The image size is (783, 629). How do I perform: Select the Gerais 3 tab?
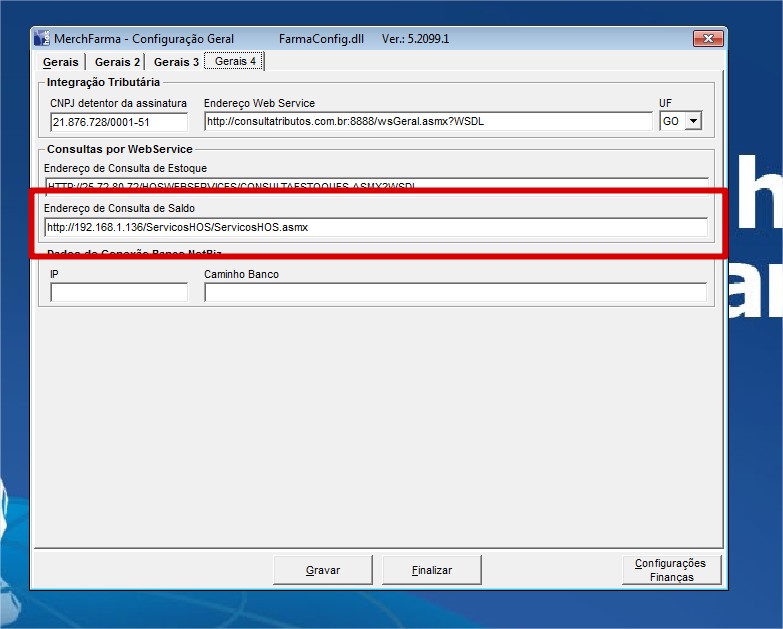pos(176,62)
